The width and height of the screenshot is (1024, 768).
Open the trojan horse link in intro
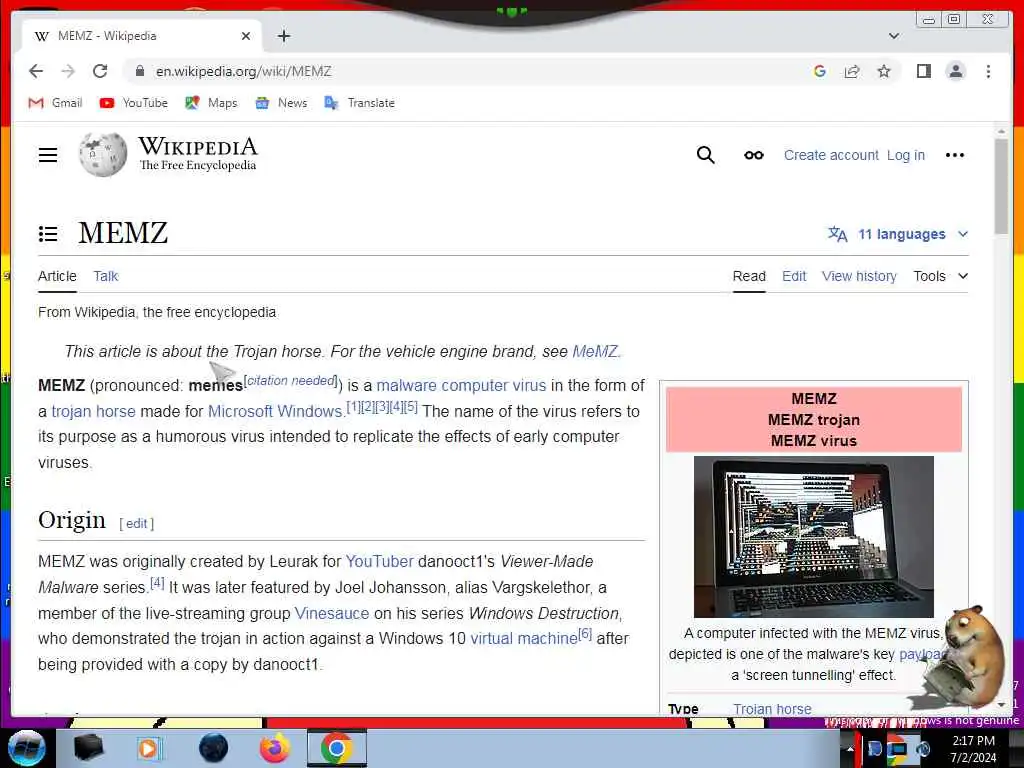tap(93, 411)
